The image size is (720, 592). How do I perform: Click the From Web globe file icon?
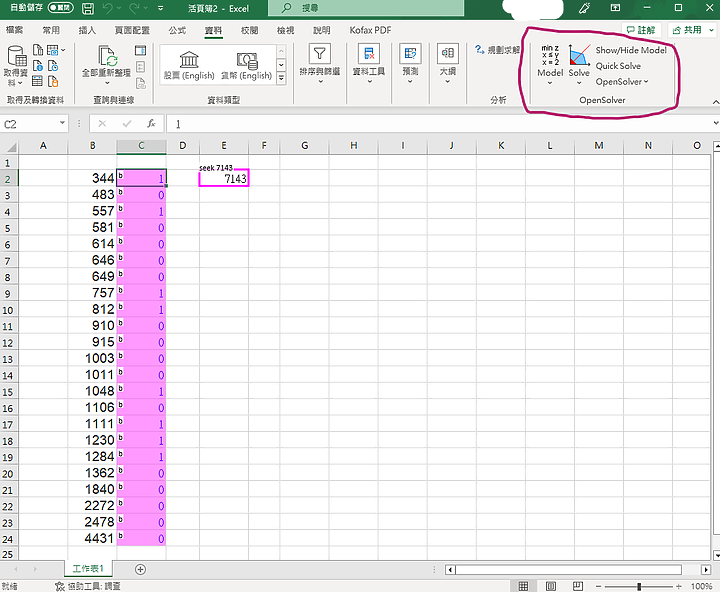click(38, 66)
